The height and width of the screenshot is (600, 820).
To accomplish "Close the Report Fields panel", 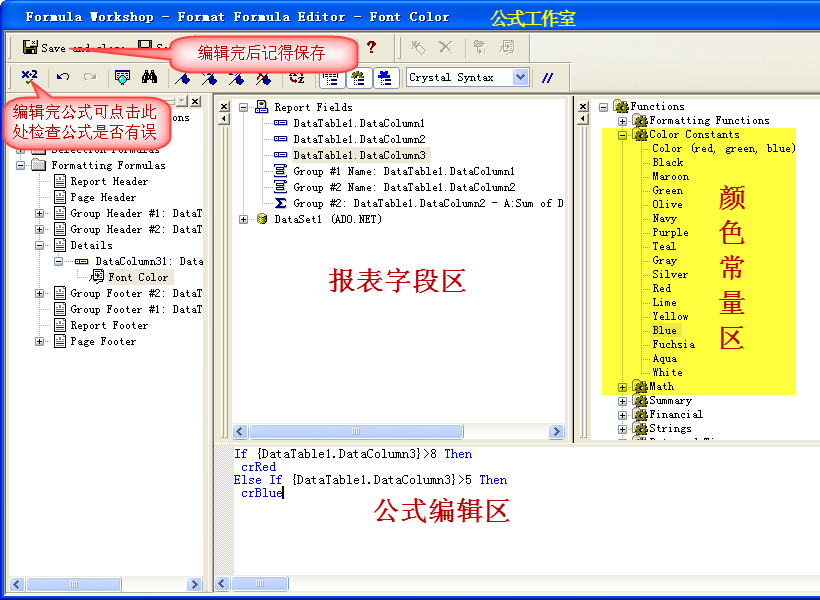I will pos(224,106).
